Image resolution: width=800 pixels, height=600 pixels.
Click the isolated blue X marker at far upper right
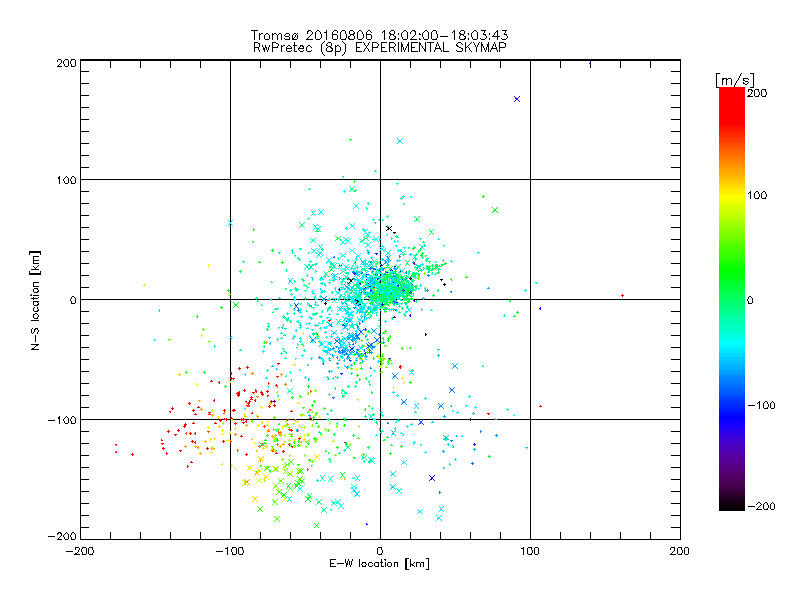click(517, 99)
